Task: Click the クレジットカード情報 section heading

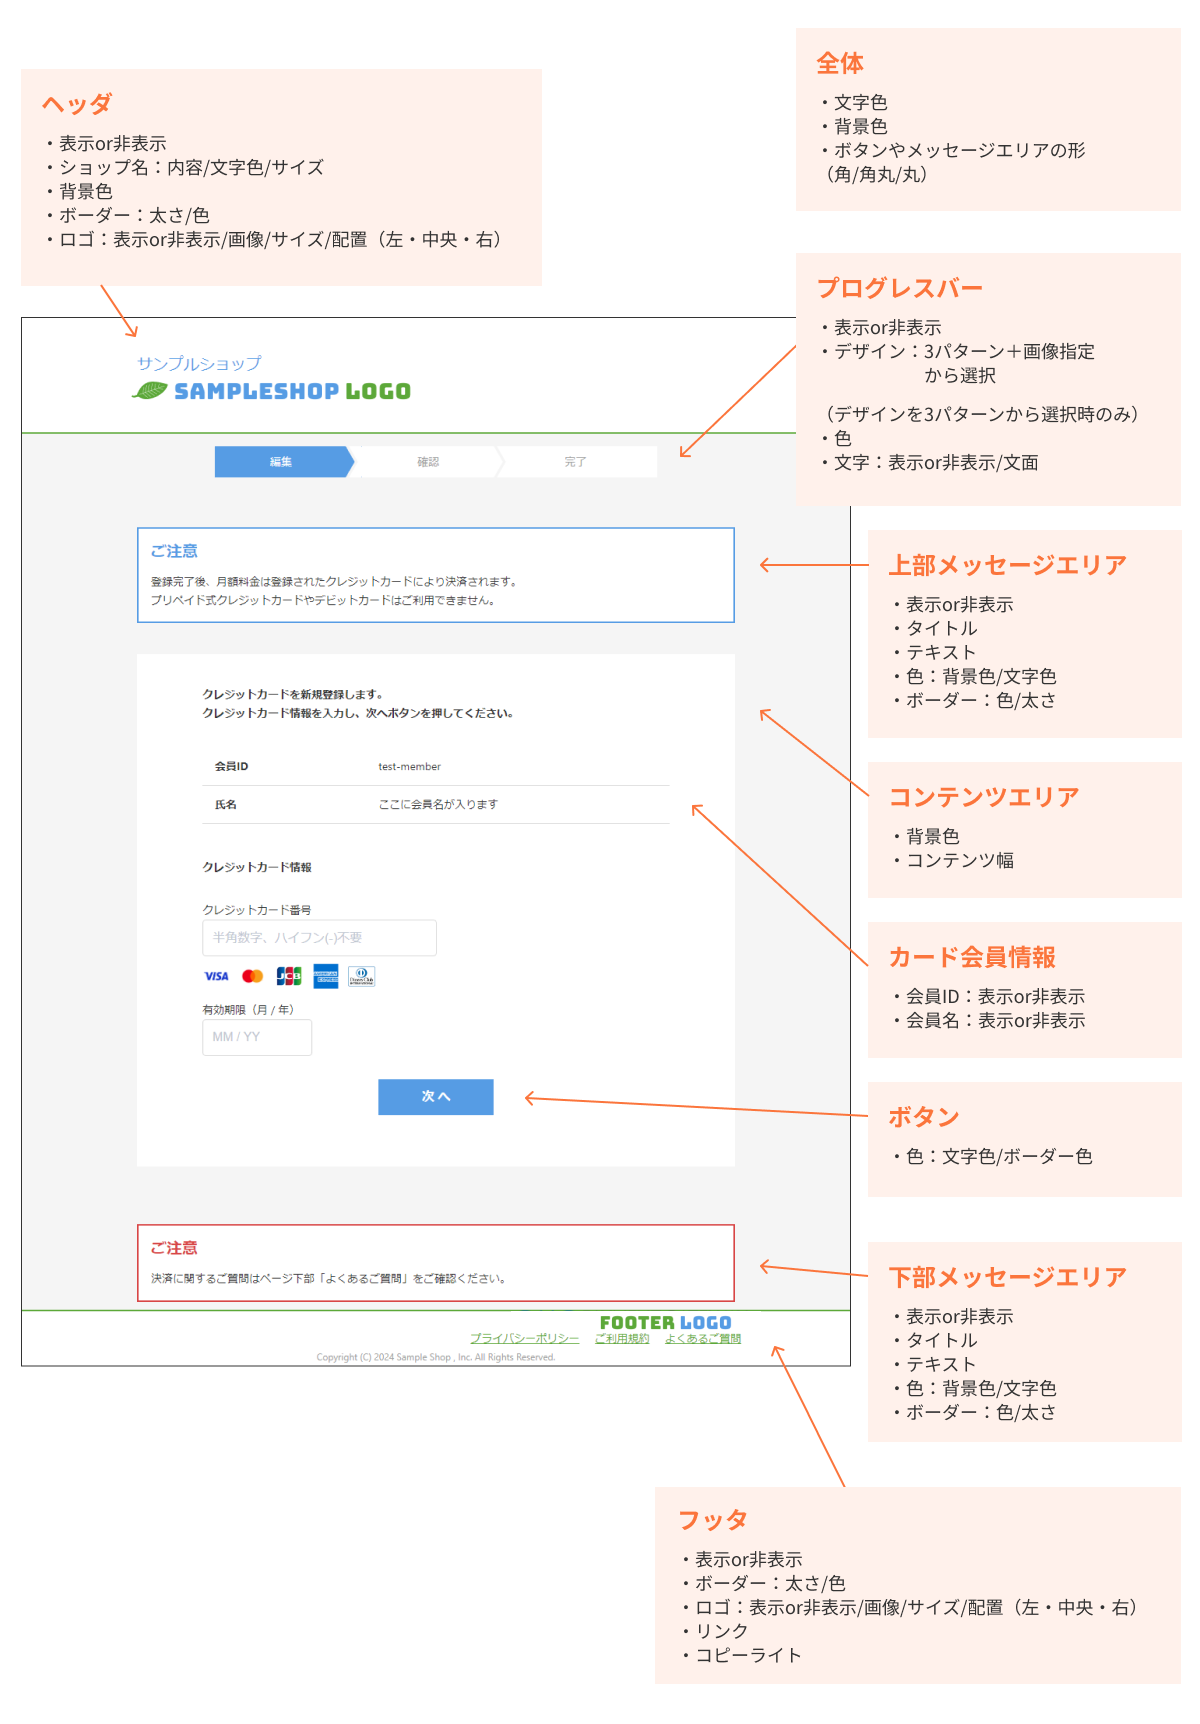Action: pos(257,867)
